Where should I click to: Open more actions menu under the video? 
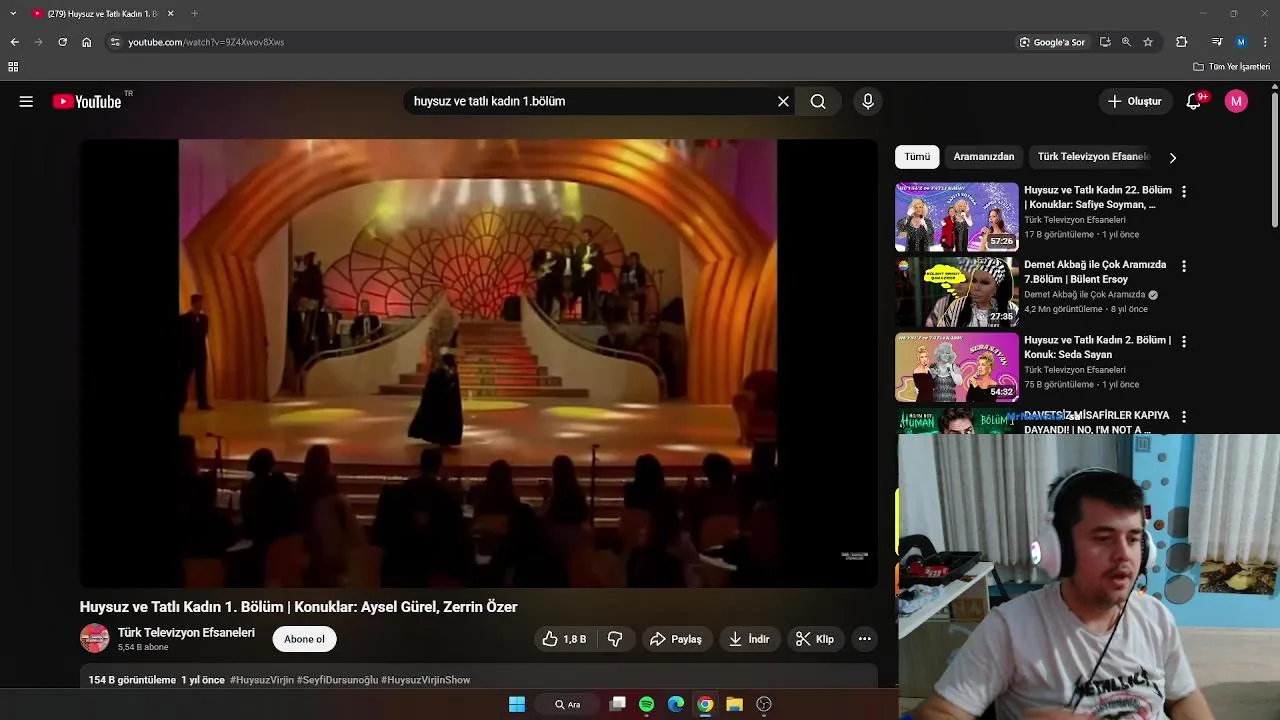[x=865, y=639]
